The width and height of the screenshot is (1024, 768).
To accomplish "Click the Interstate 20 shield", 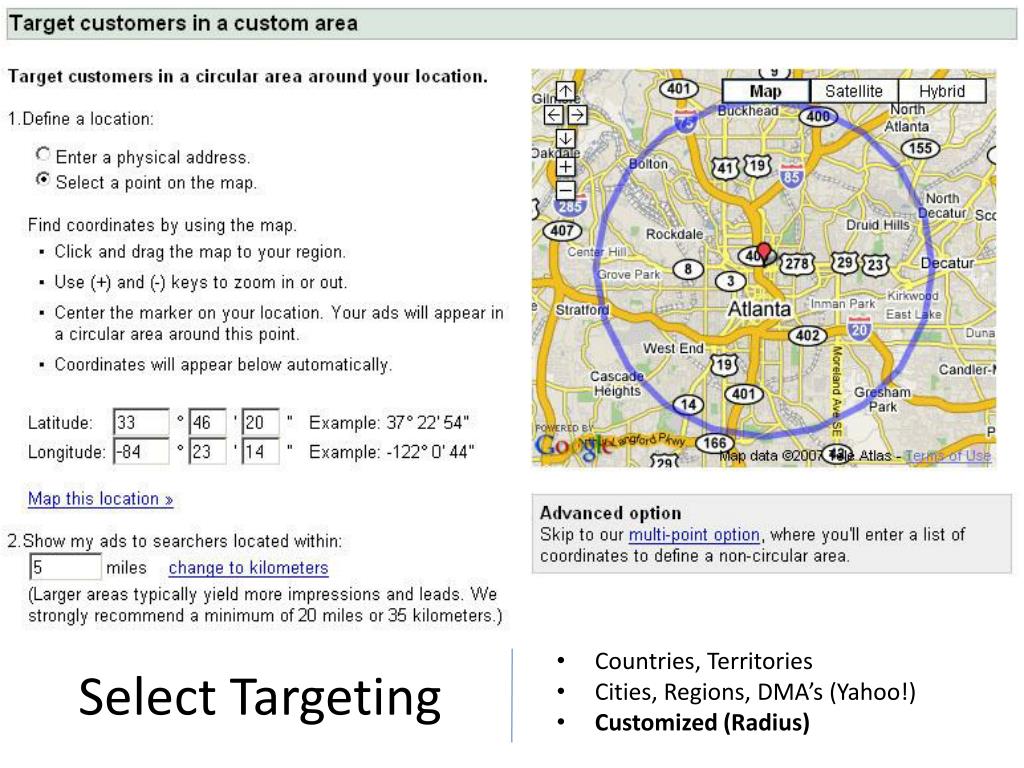I will (x=859, y=328).
